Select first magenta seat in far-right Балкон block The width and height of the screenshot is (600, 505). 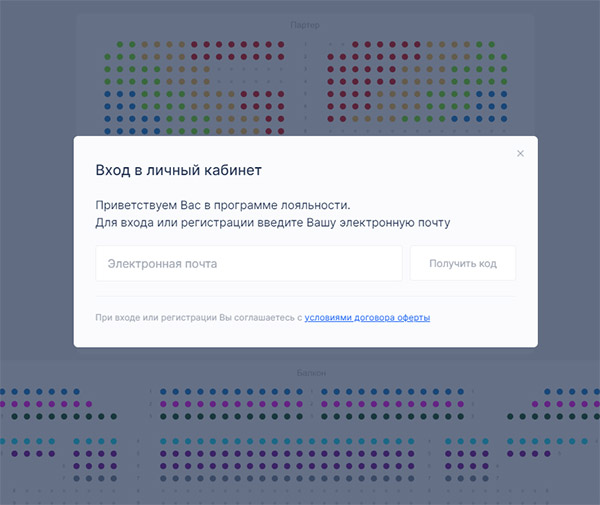click(535, 404)
